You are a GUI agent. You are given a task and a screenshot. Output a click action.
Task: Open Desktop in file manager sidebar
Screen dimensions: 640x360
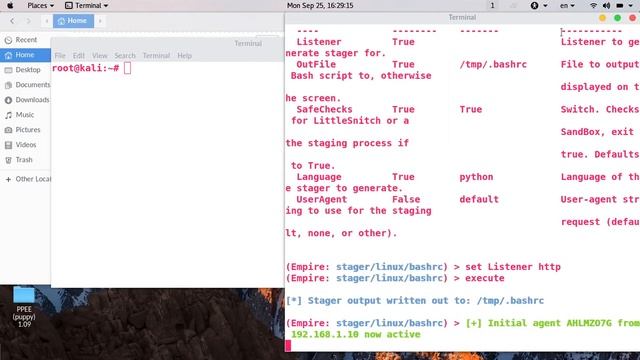tap(25, 70)
